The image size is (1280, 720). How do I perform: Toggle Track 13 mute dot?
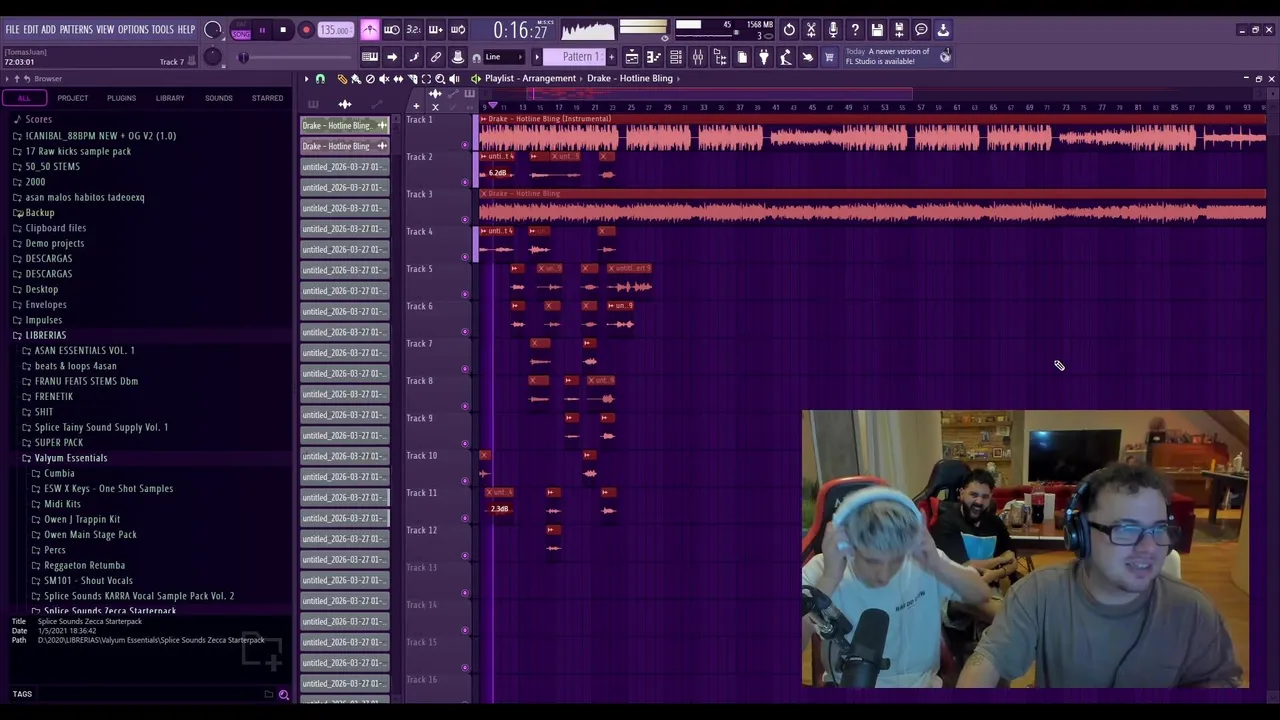point(465,593)
